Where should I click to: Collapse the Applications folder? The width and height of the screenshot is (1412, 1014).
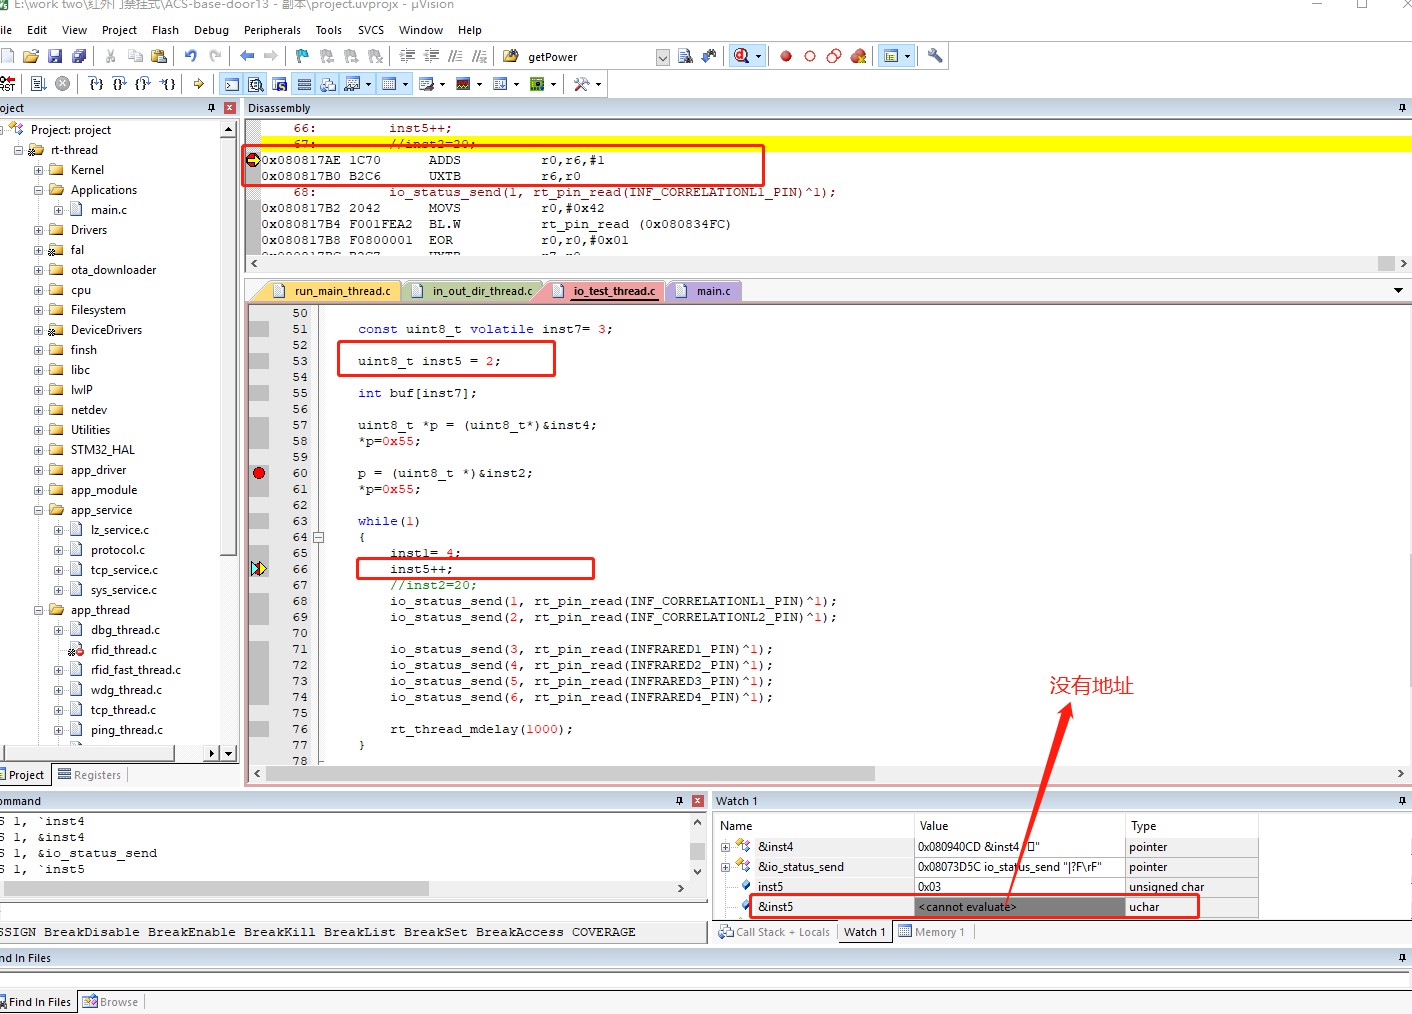coord(38,190)
